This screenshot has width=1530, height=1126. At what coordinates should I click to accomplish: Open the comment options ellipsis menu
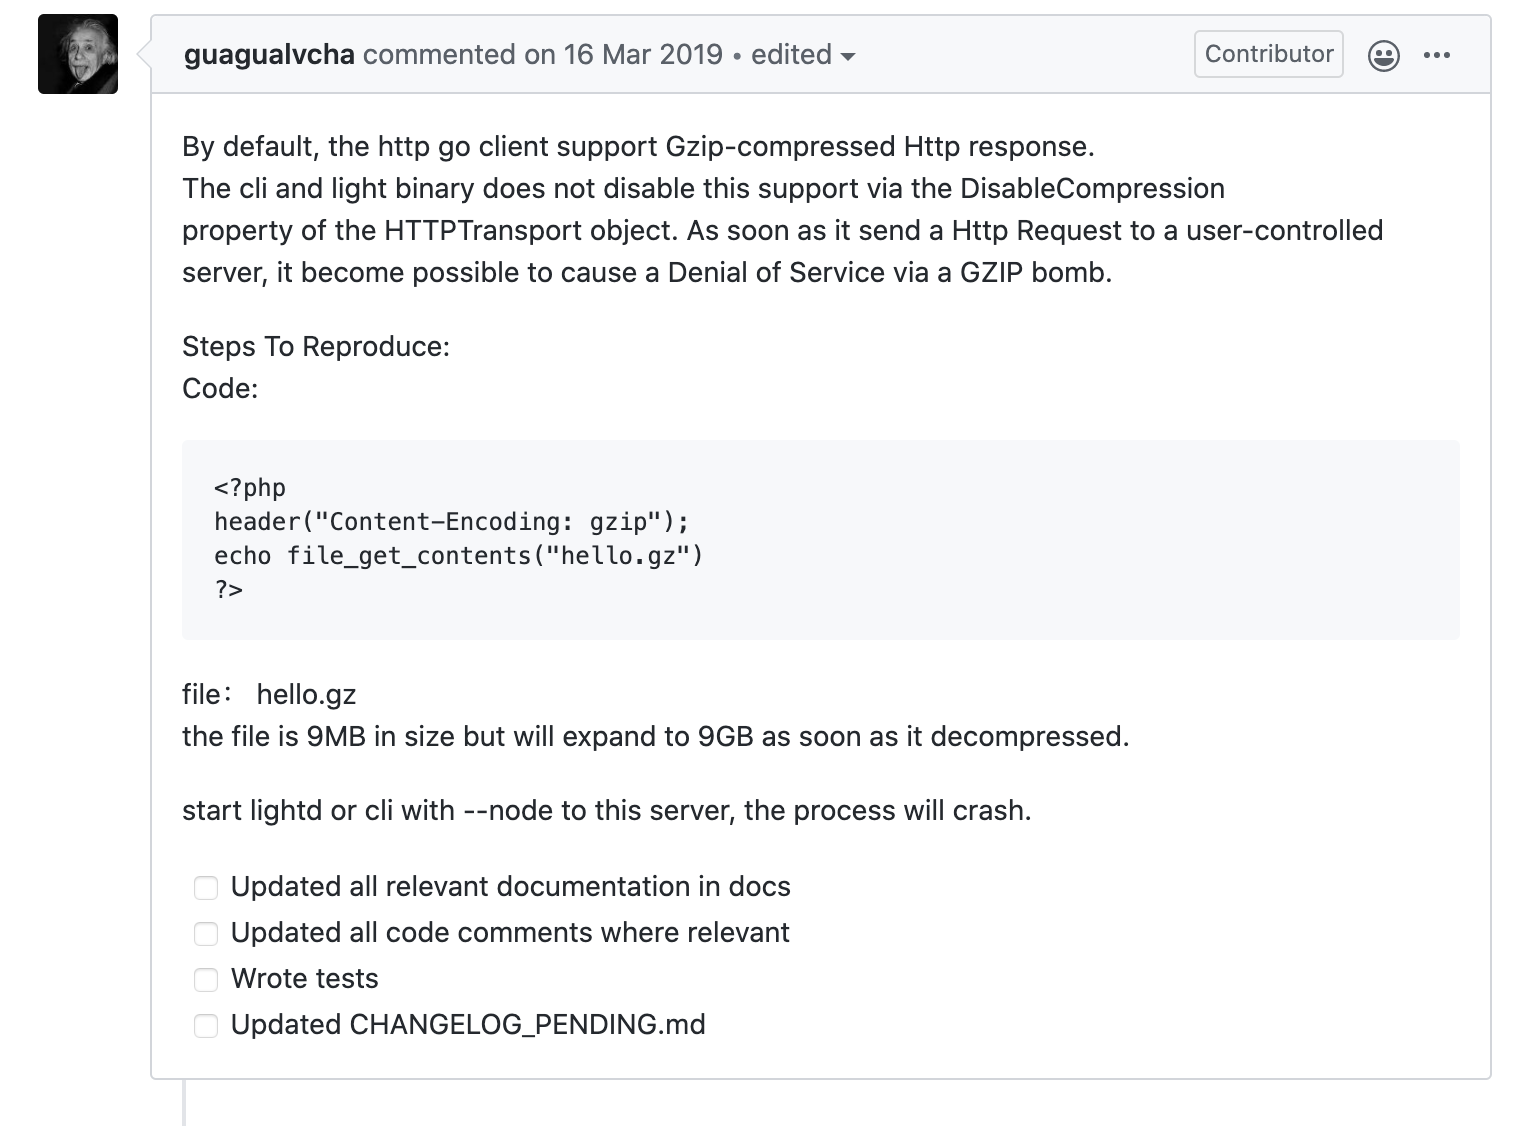click(1436, 55)
